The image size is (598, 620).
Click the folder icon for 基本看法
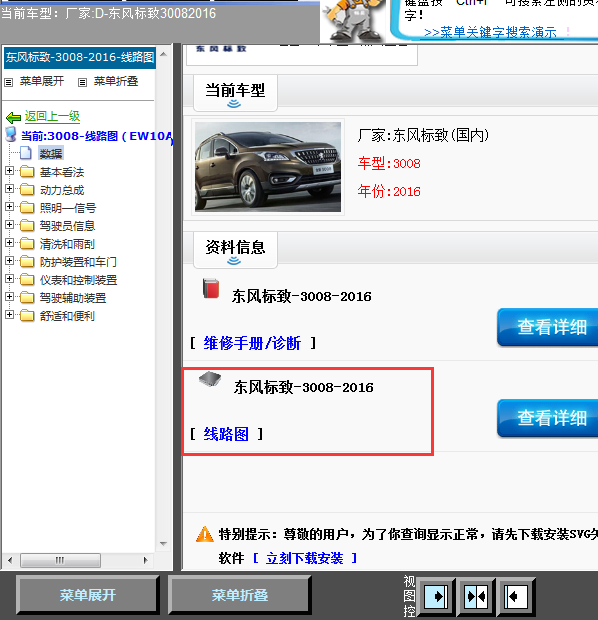(x=27, y=172)
